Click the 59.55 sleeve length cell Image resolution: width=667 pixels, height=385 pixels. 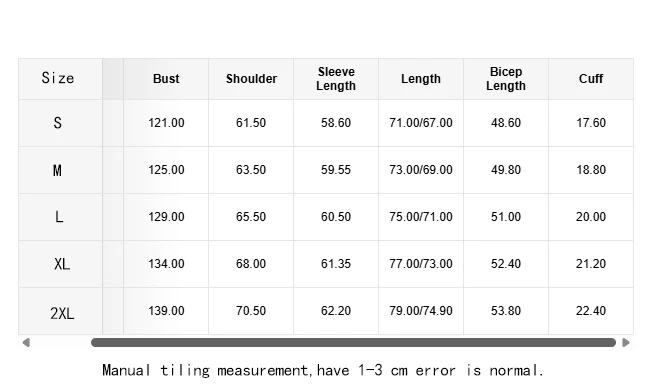point(336,170)
